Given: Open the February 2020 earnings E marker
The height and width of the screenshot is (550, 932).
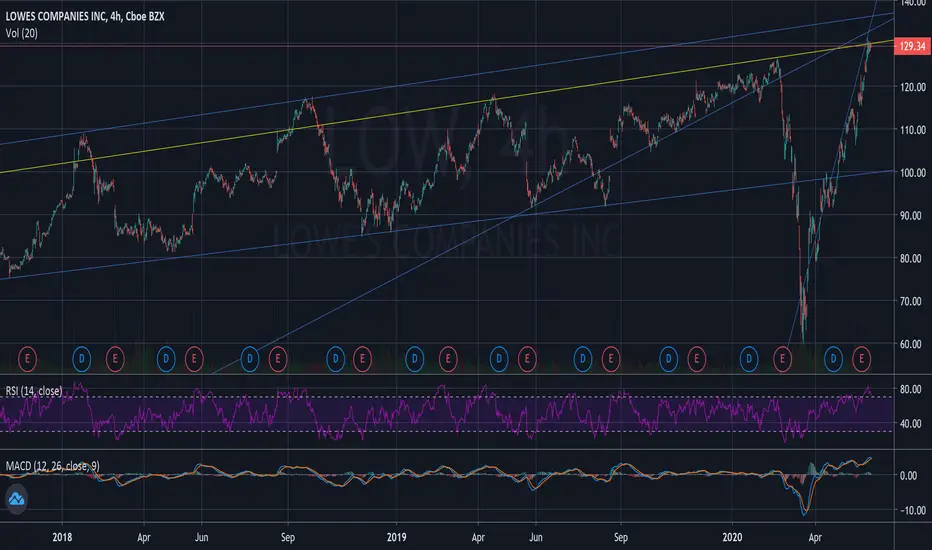Looking at the screenshot, I should click(x=782, y=359).
